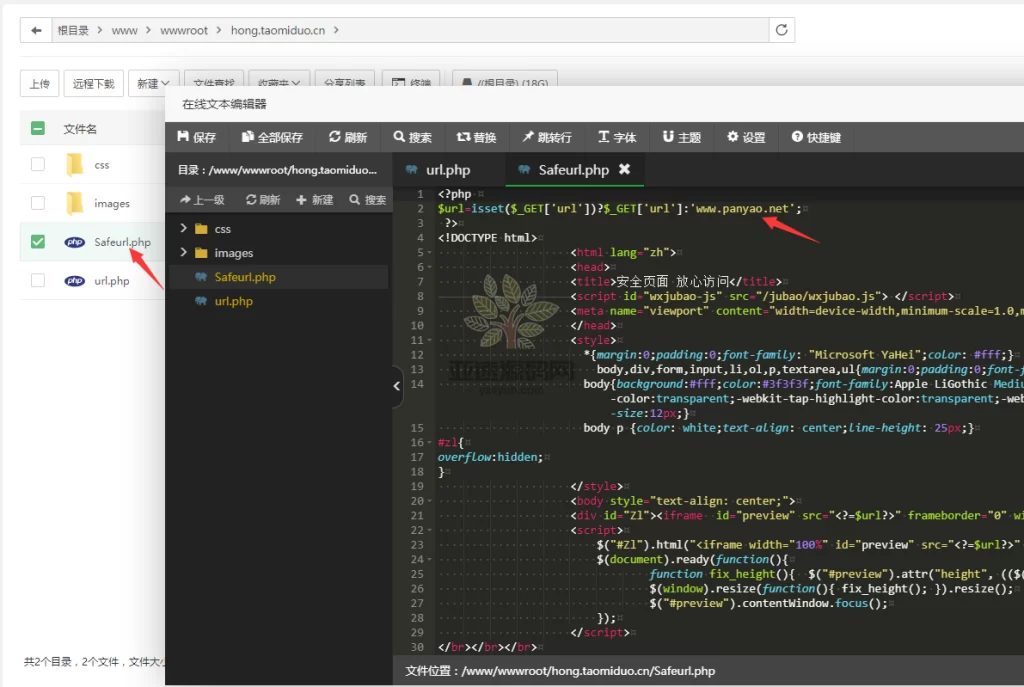Close the Safeurl.php tab
This screenshot has width=1024, height=687.
tap(625, 169)
